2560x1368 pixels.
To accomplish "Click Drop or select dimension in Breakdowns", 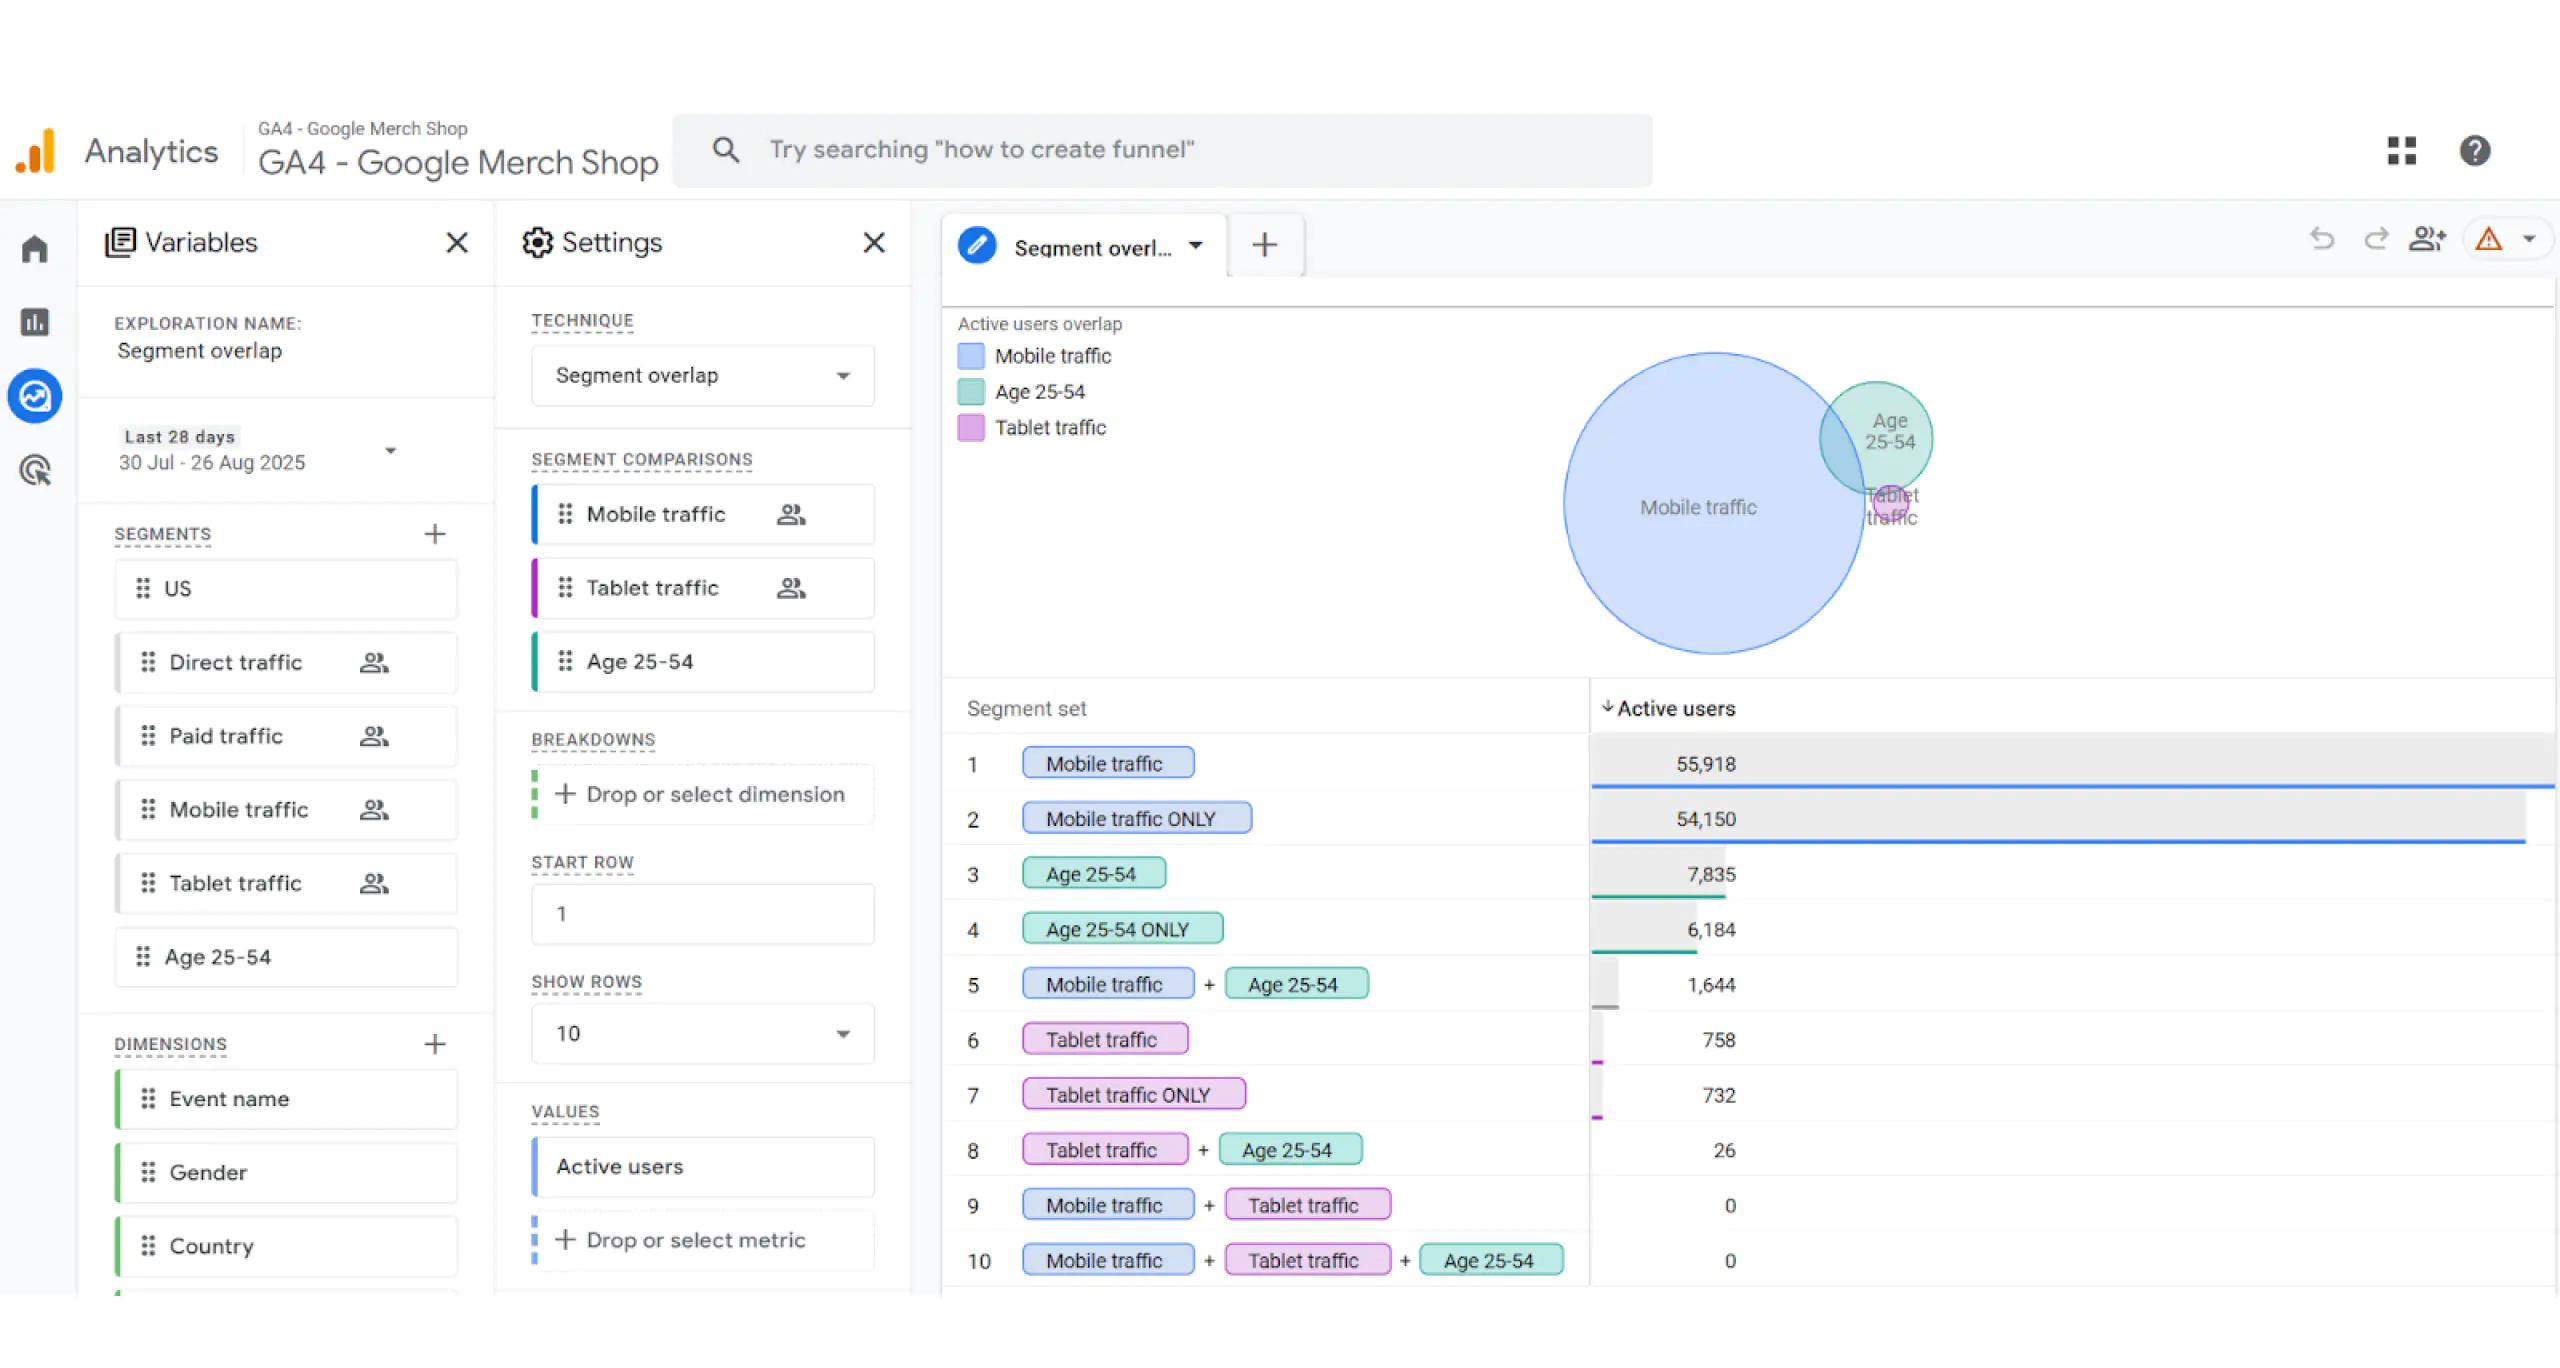I will coord(703,794).
